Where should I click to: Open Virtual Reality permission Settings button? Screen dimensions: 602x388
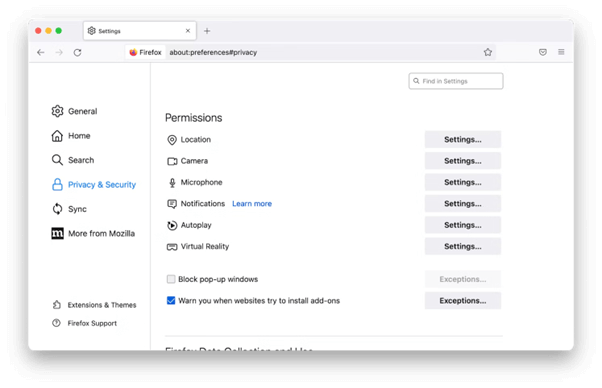pyautogui.click(x=463, y=246)
